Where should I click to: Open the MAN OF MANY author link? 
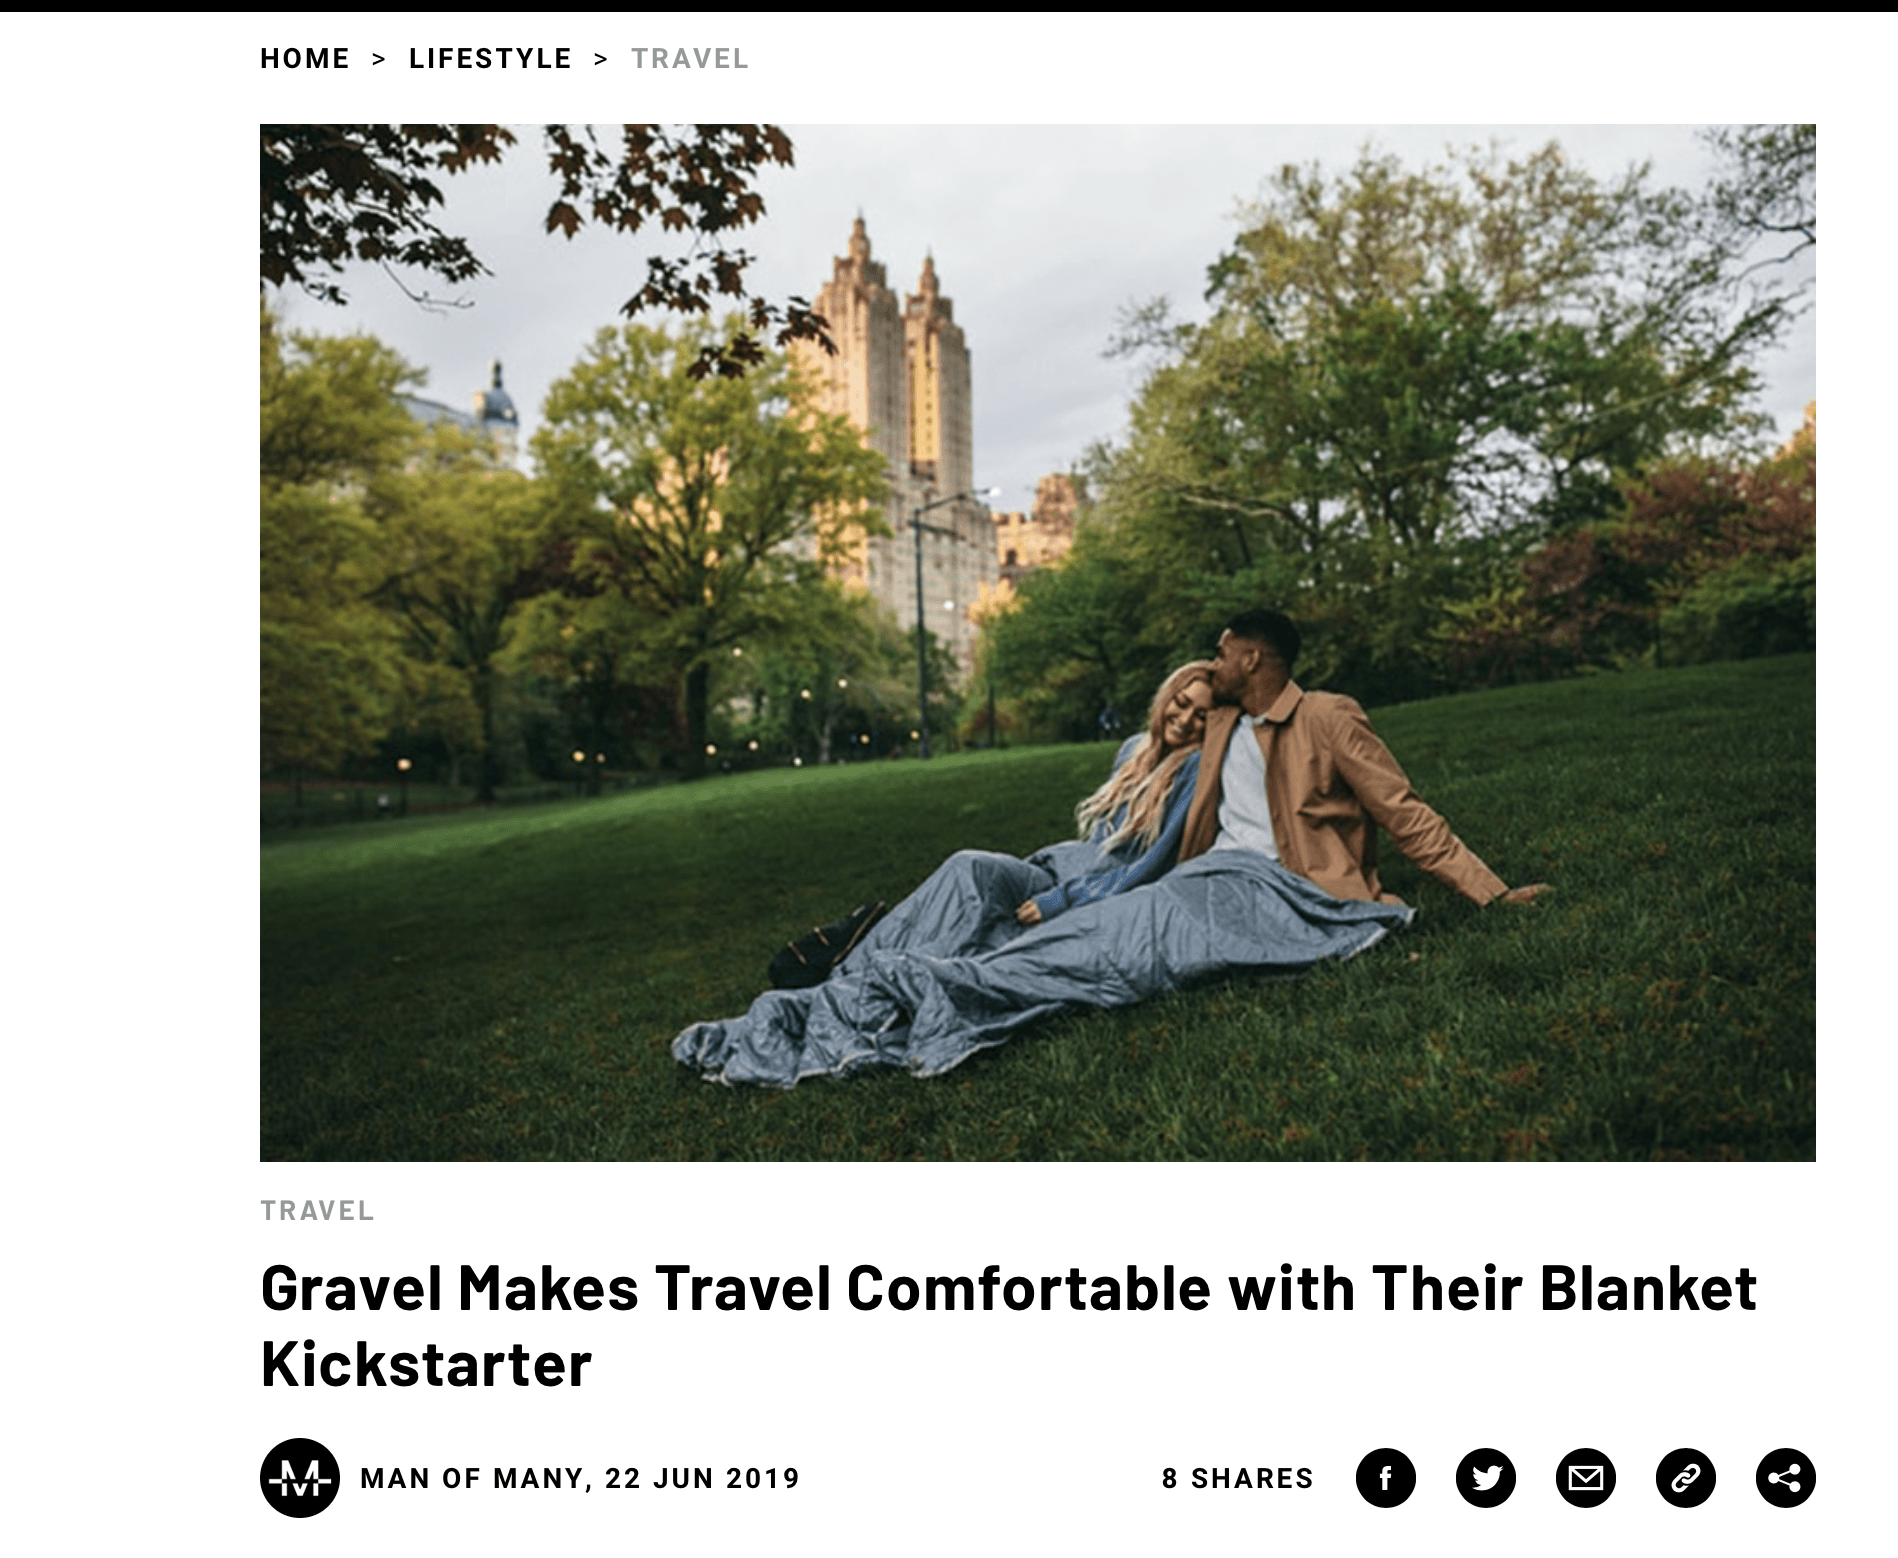[x=472, y=1478]
